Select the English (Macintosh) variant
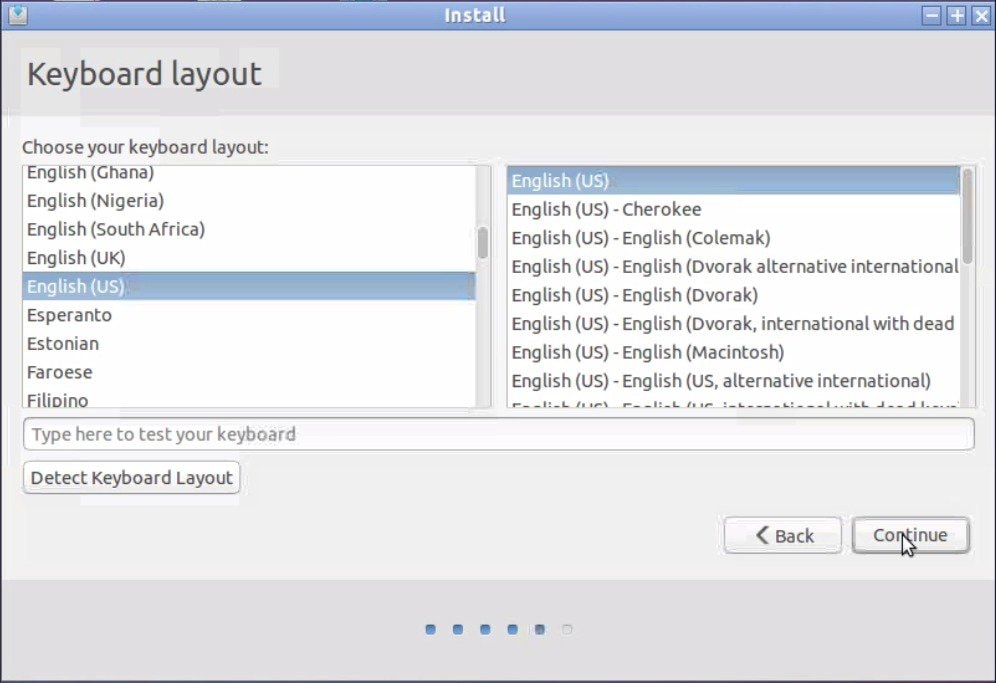Image resolution: width=996 pixels, height=683 pixels. tap(734, 352)
